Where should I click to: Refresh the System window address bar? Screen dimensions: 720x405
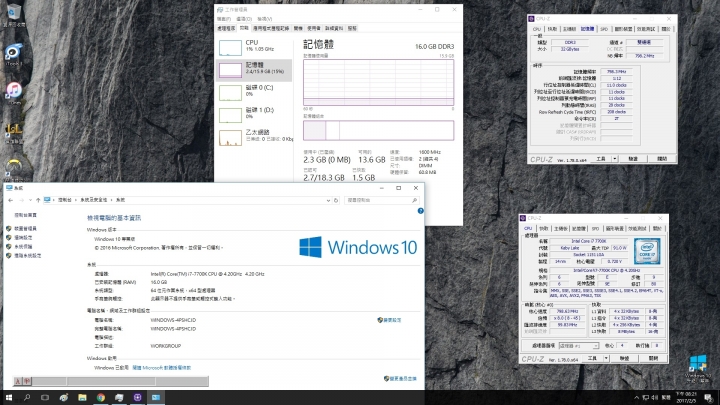coord(336,200)
